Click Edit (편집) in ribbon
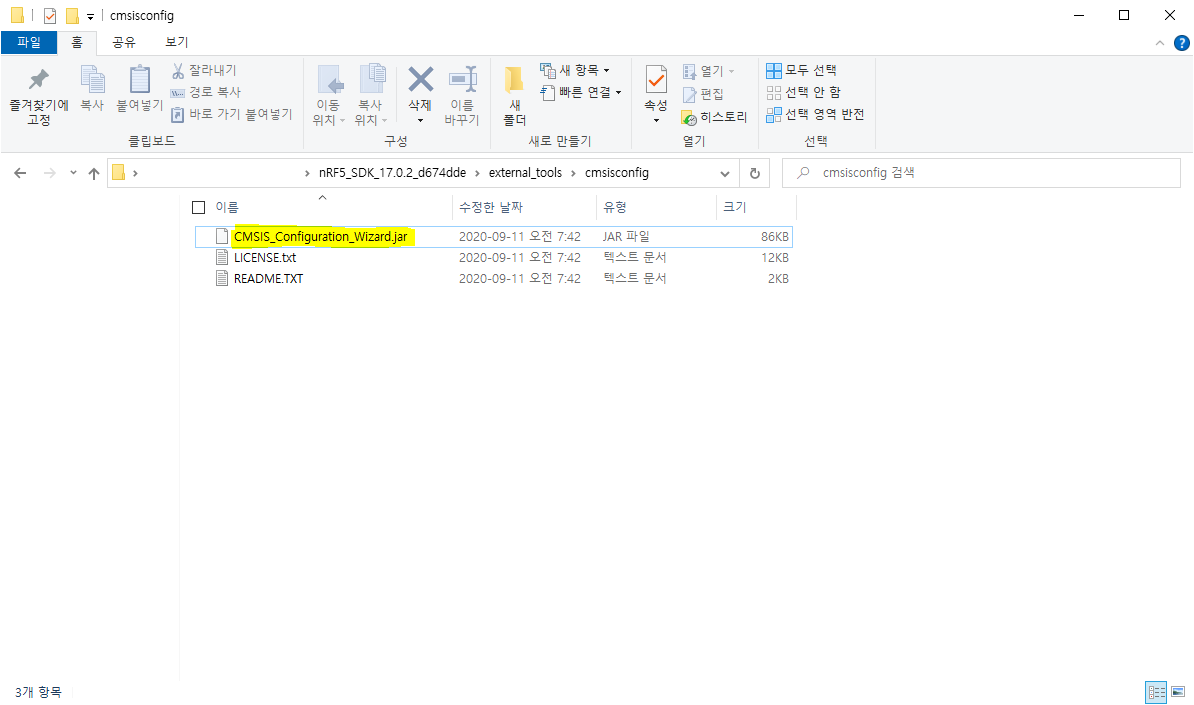Viewport: 1194px width, 705px height. [704, 94]
